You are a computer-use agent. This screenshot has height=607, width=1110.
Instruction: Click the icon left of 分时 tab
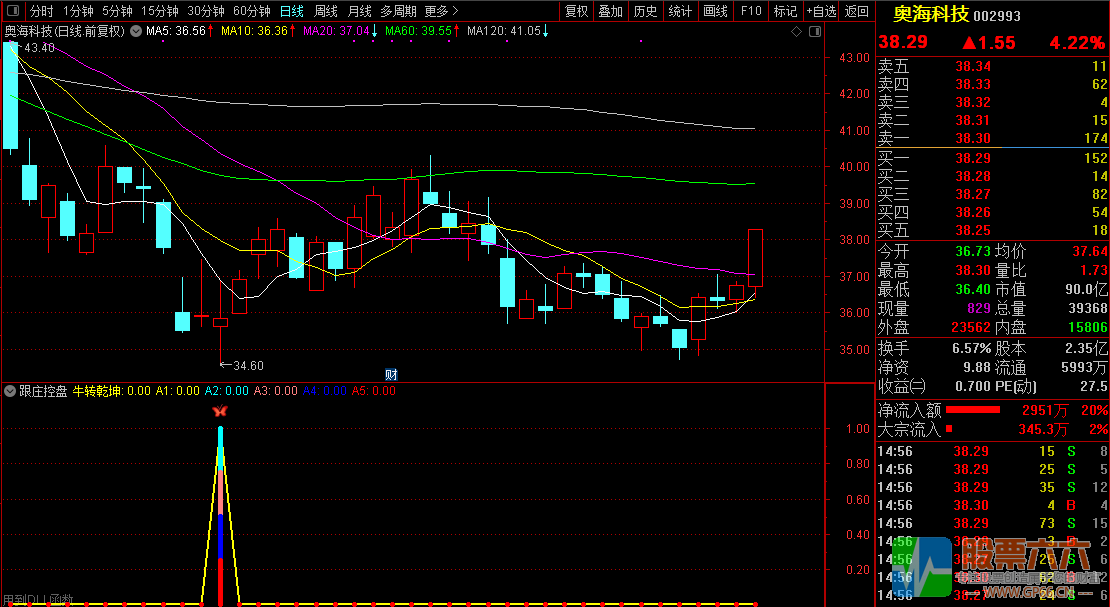tap(12, 11)
